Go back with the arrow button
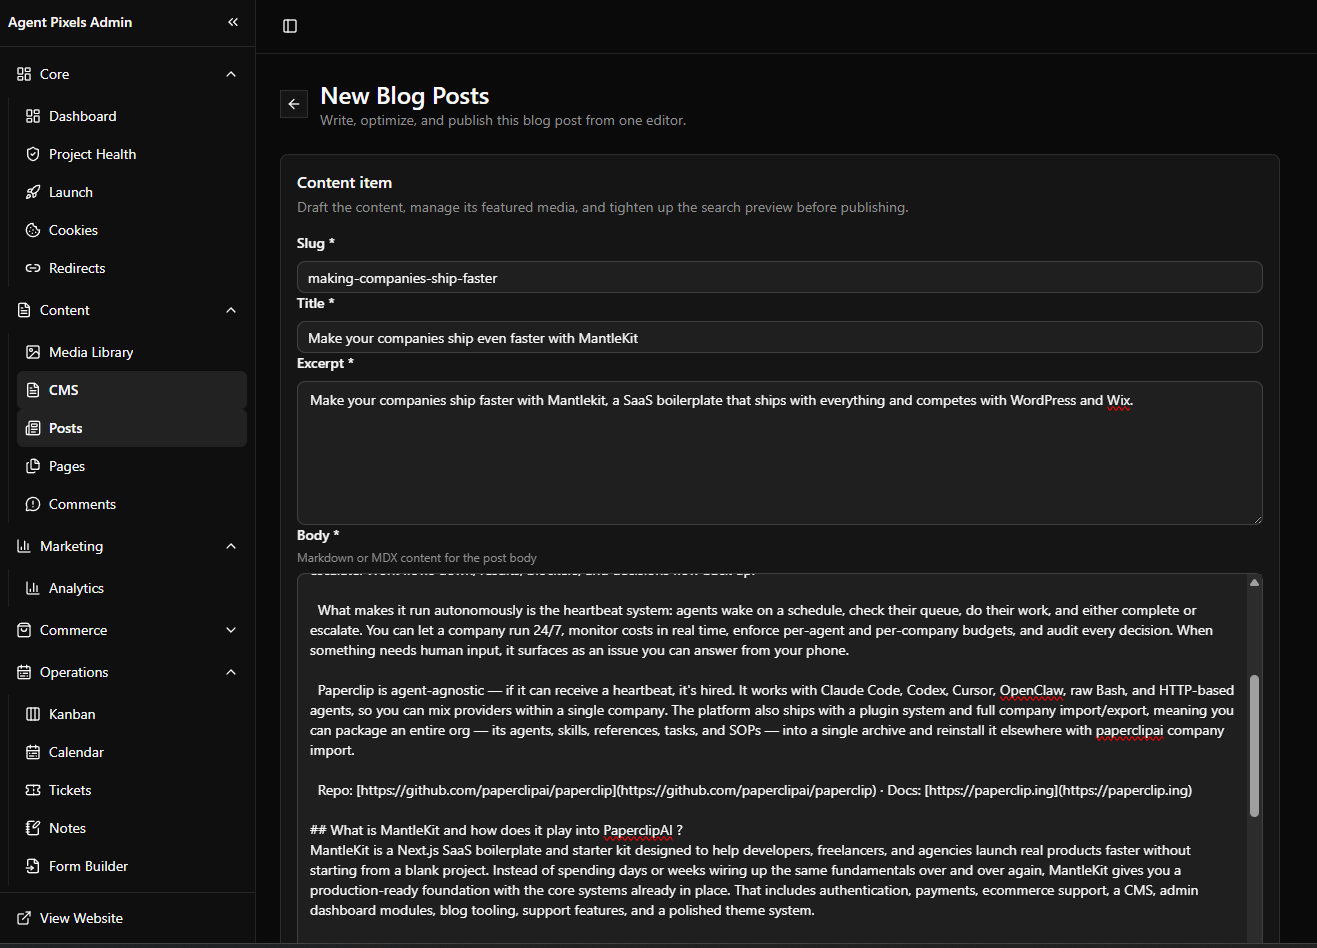Image resolution: width=1317 pixels, height=948 pixels. (294, 104)
